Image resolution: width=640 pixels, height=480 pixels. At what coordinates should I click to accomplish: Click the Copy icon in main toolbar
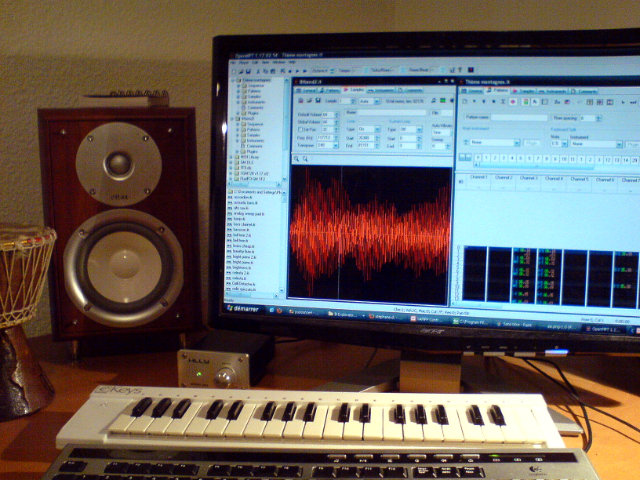click(x=266, y=71)
